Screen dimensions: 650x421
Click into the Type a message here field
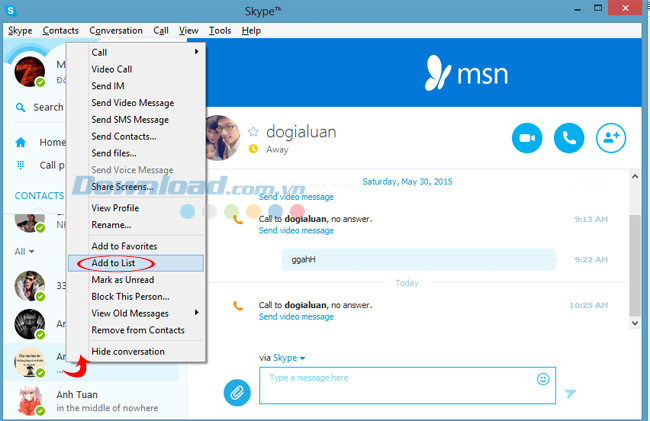click(x=407, y=385)
